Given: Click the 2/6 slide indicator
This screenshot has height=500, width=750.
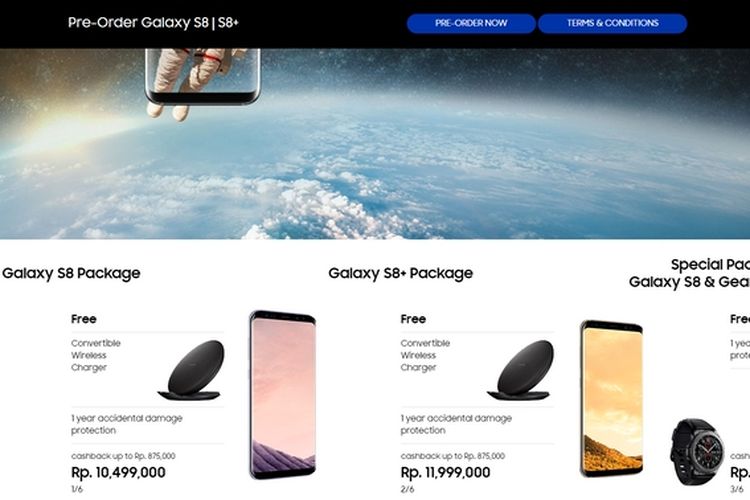Looking at the screenshot, I should pos(408,489).
